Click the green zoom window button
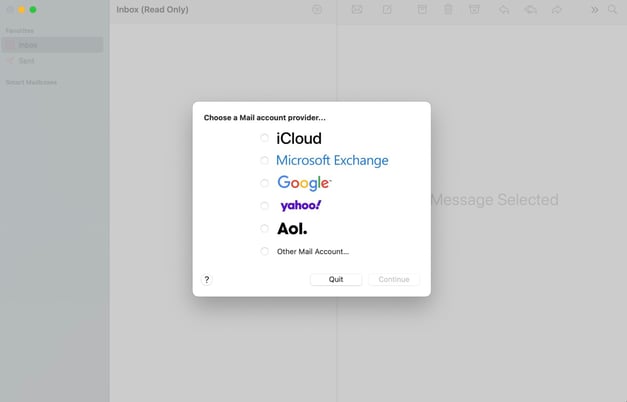Image resolution: width=627 pixels, height=402 pixels. tap(33, 10)
